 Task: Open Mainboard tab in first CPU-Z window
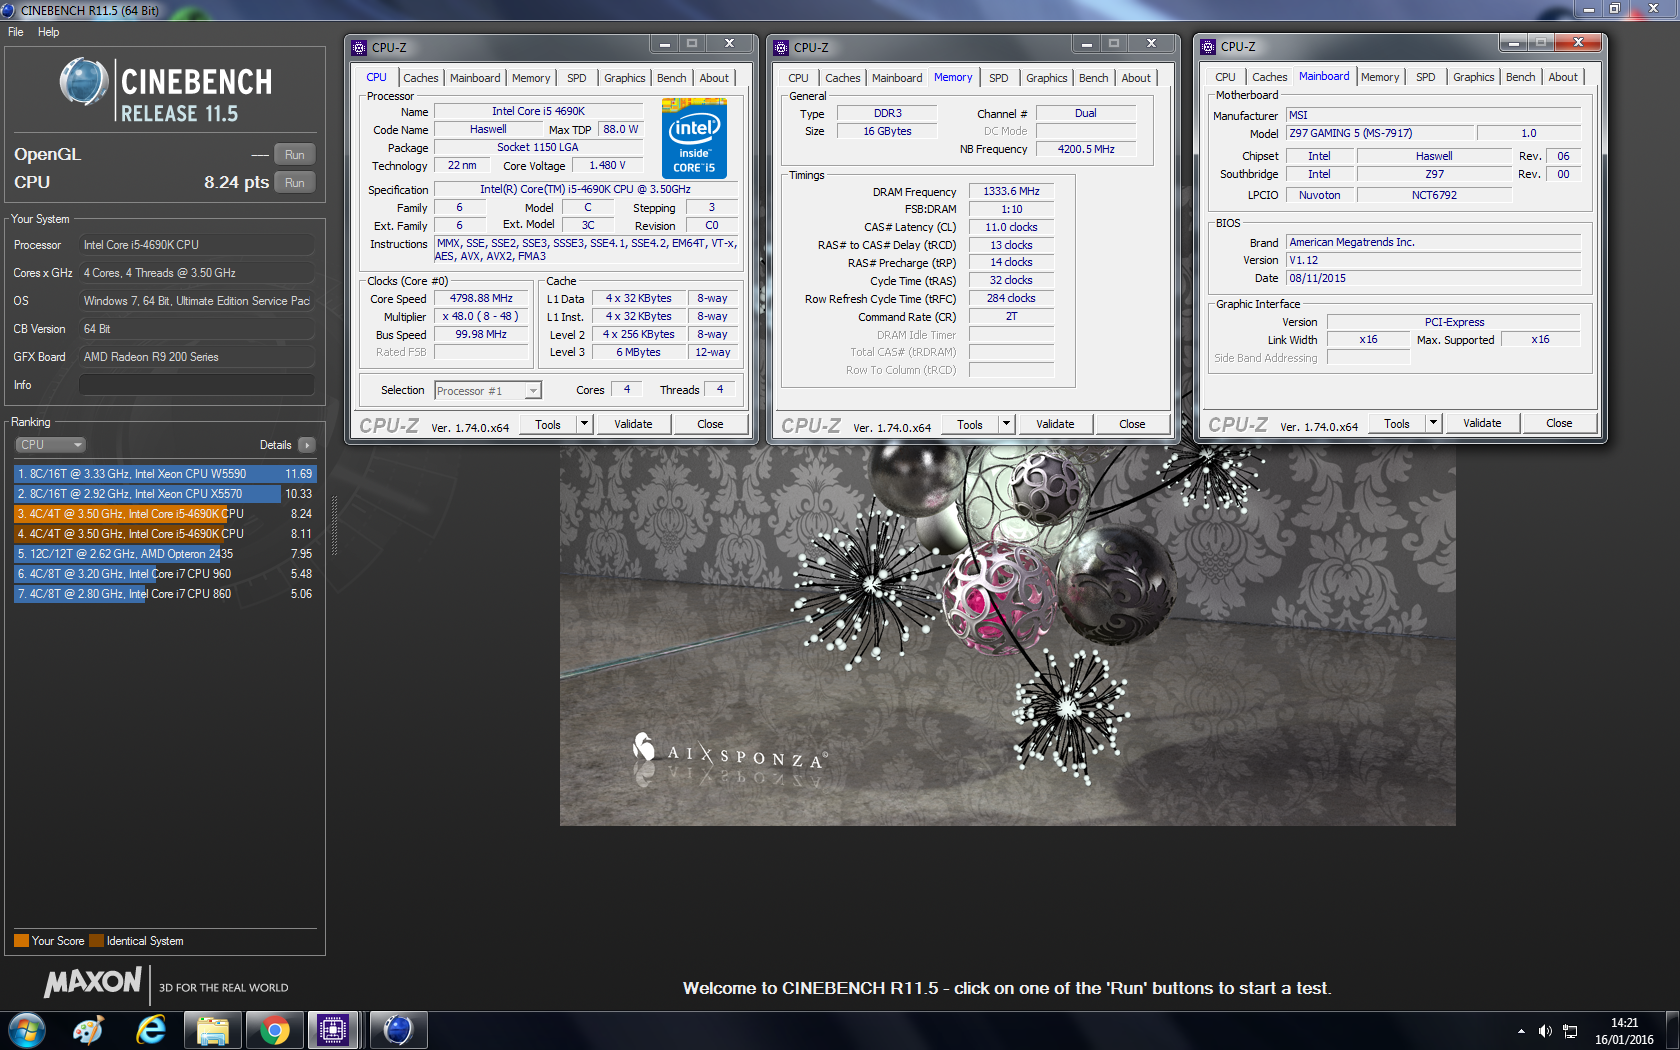click(x=475, y=78)
